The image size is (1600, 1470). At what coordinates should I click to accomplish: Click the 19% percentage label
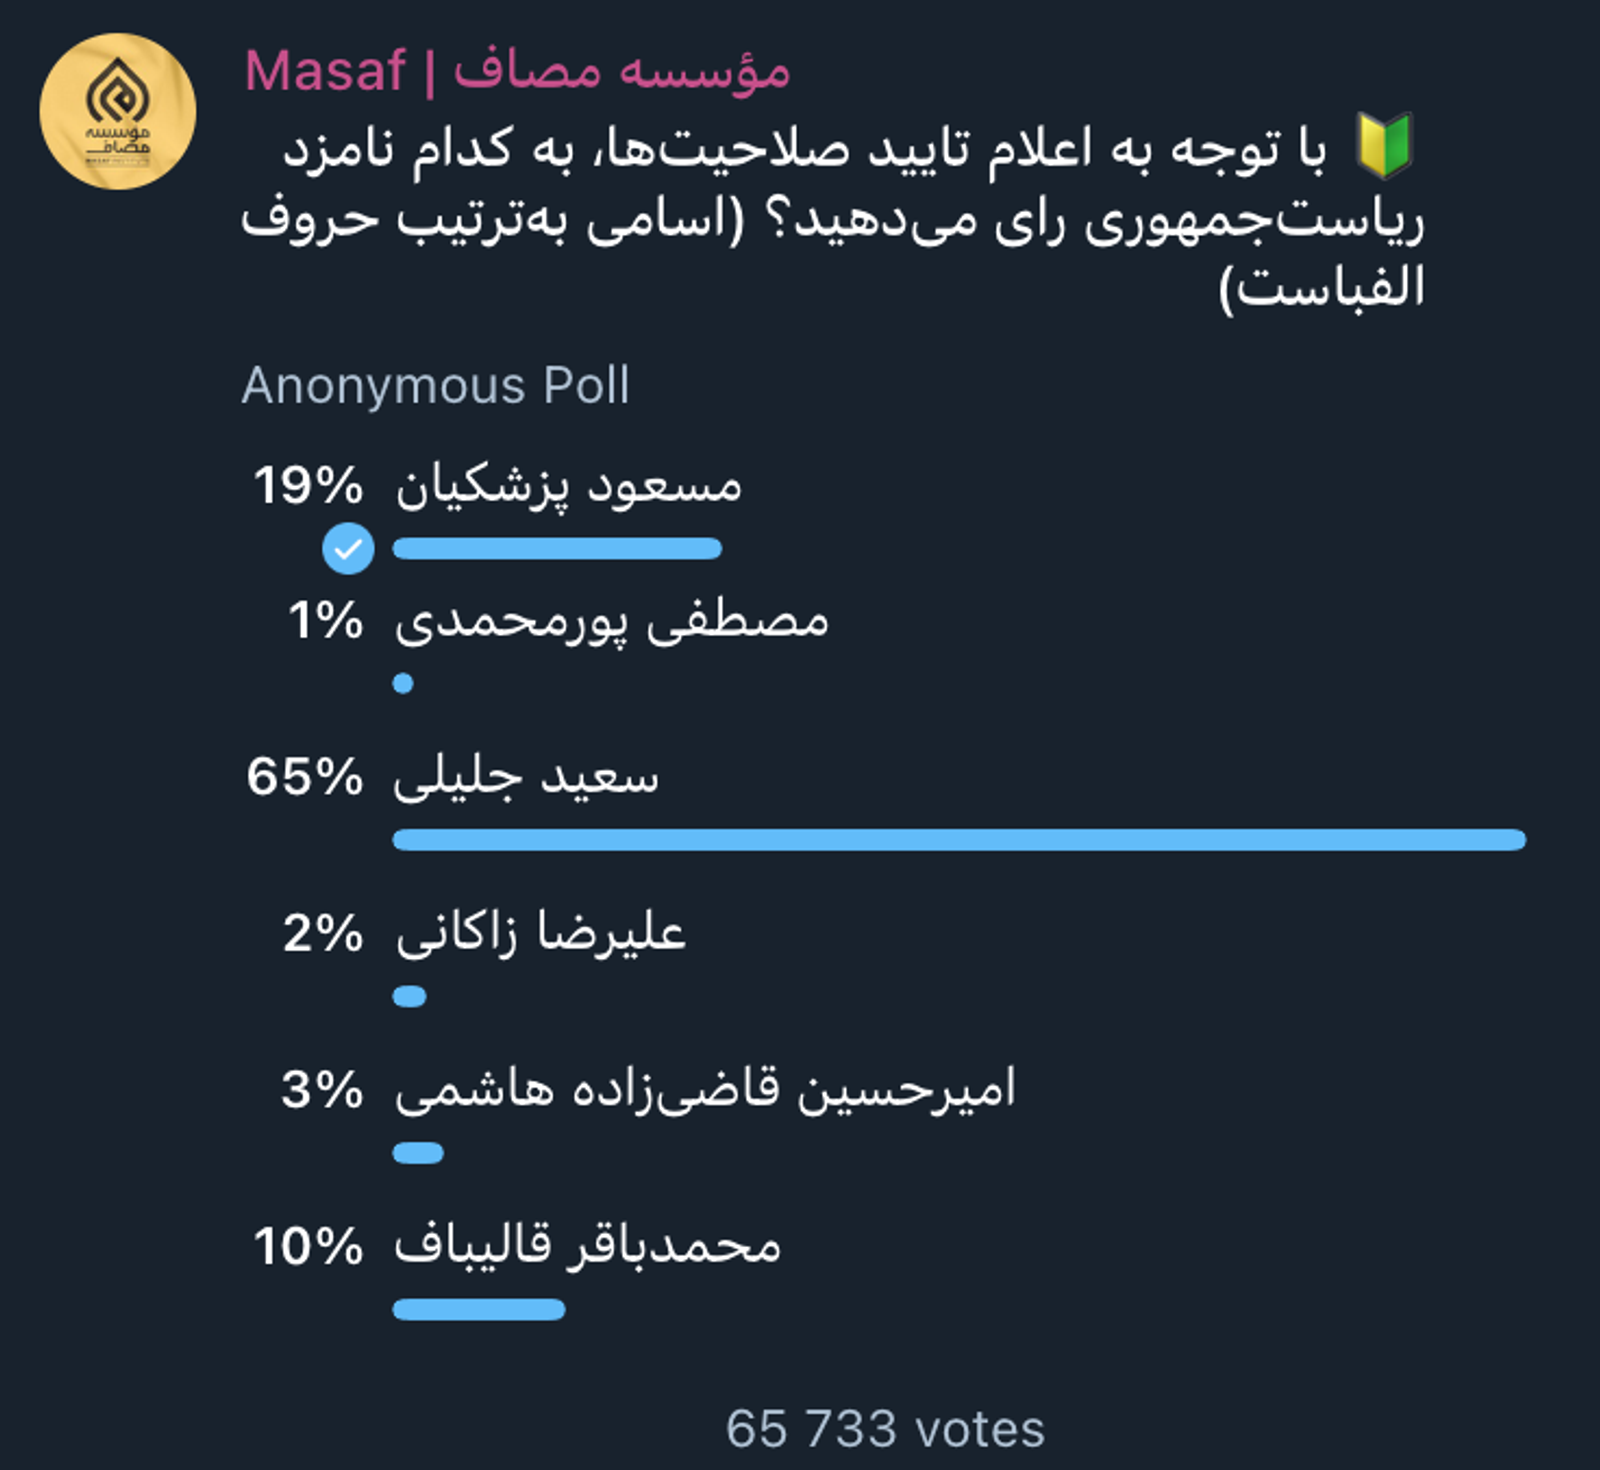click(308, 486)
